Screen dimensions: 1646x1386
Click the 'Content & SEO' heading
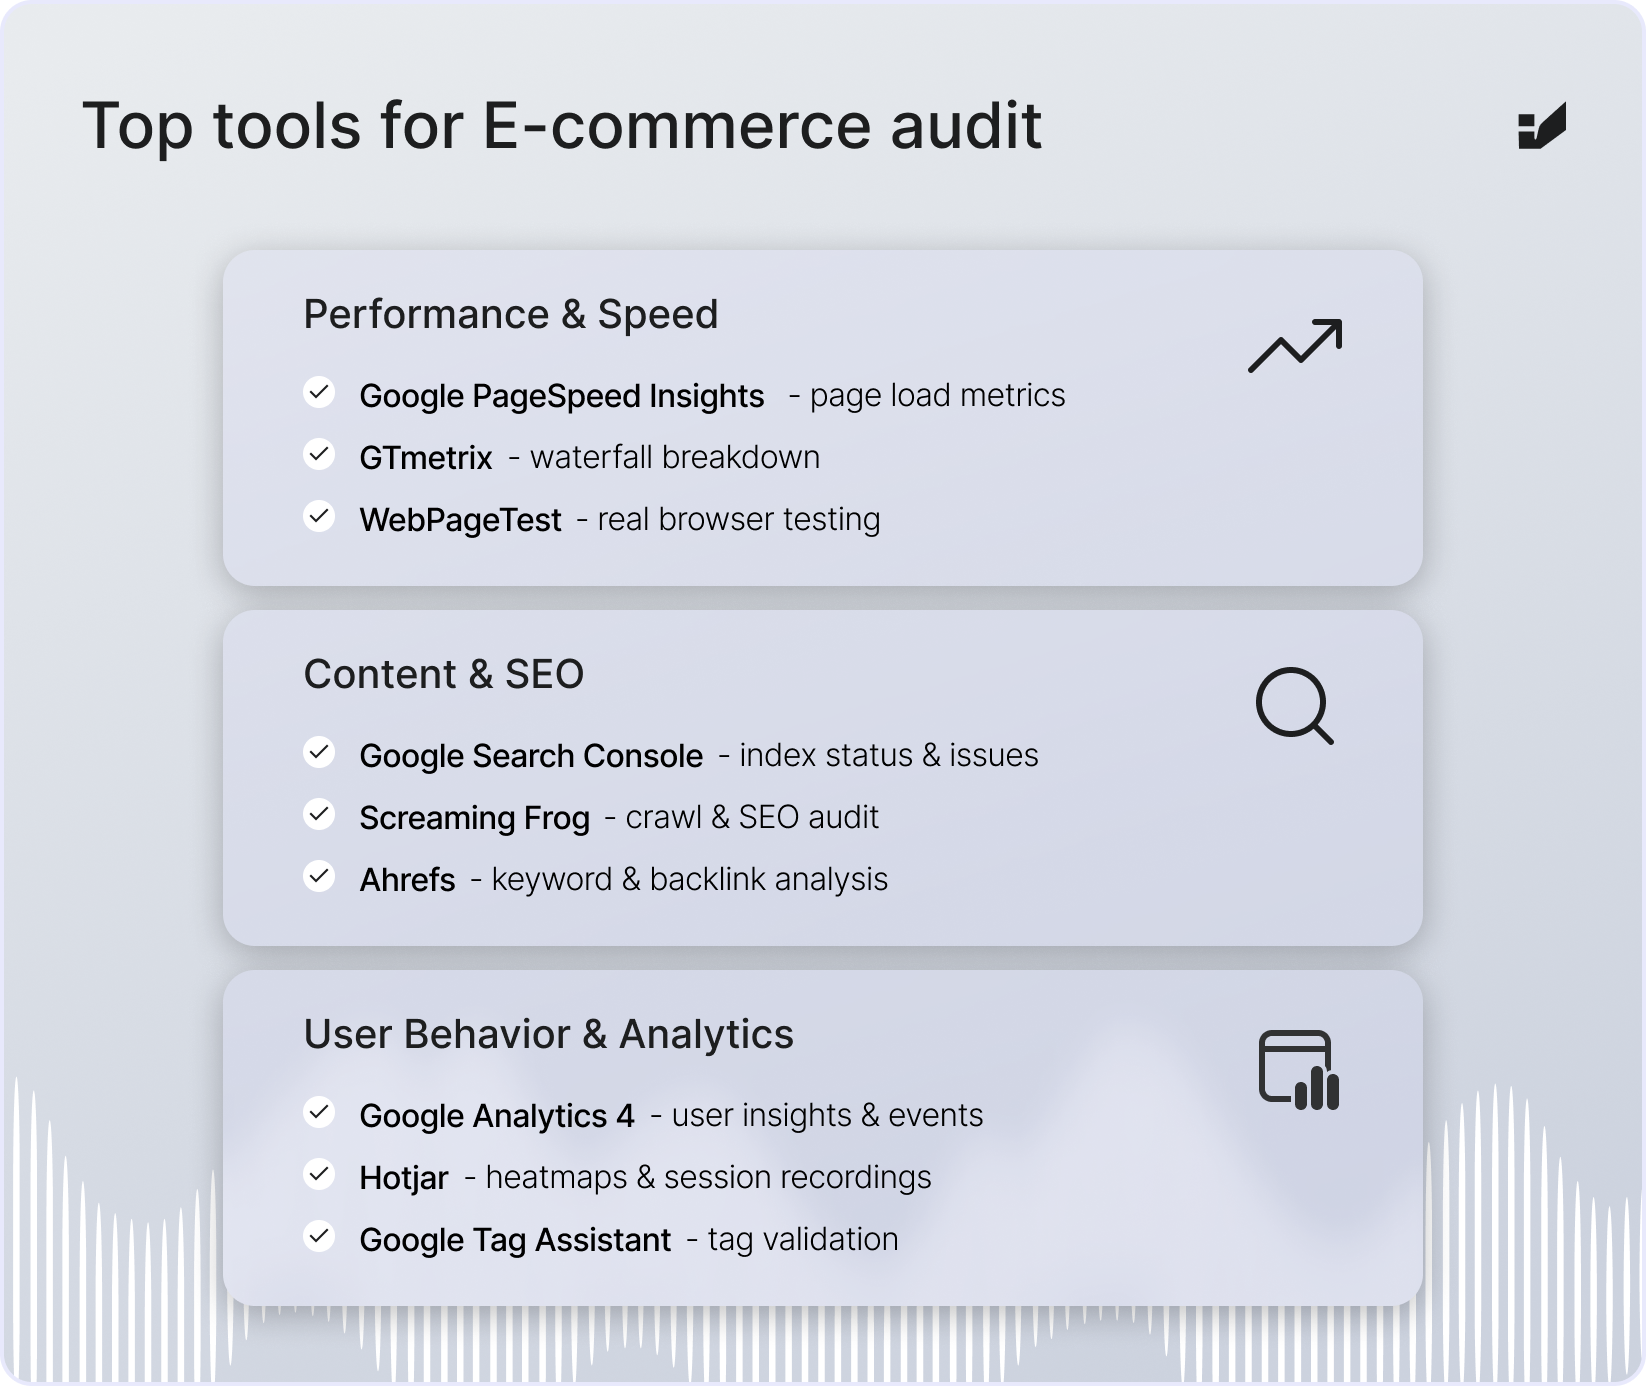coord(444,675)
